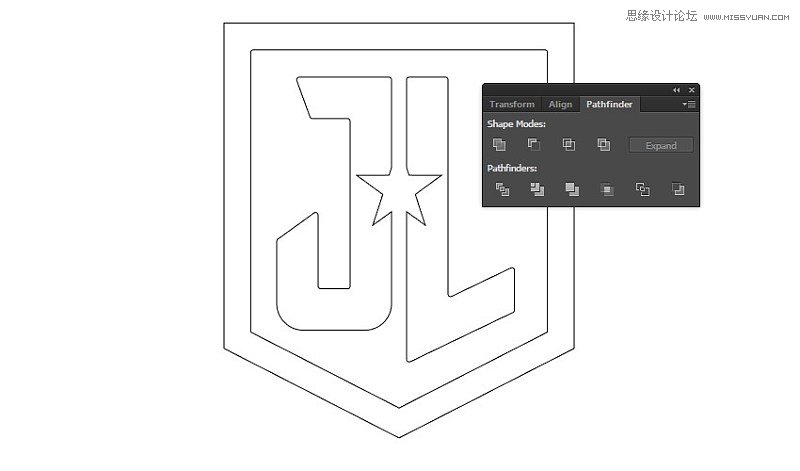This screenshot has width=800, height=471.
Task: Click the Unite shape mode icon
Action: pyautogui.click(x=499, y=145)
